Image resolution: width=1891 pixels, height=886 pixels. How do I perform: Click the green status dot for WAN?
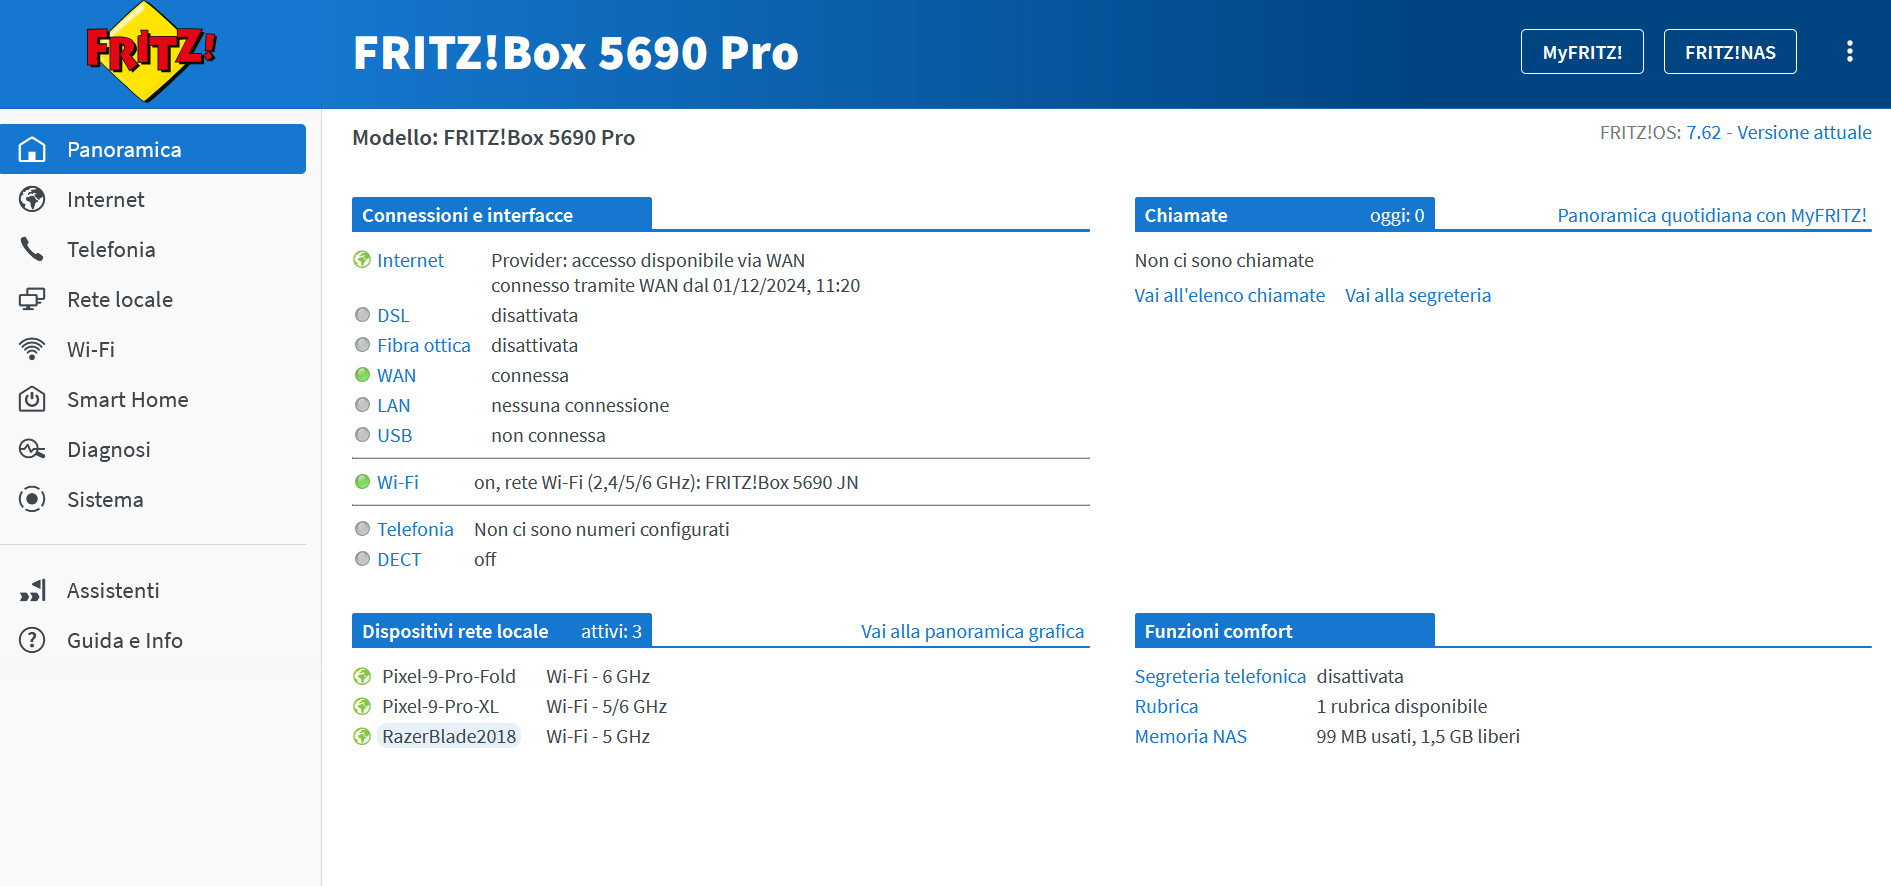362,375
